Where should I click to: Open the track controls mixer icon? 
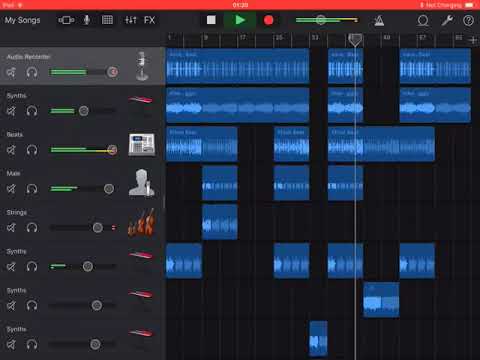tap(130, 20)
